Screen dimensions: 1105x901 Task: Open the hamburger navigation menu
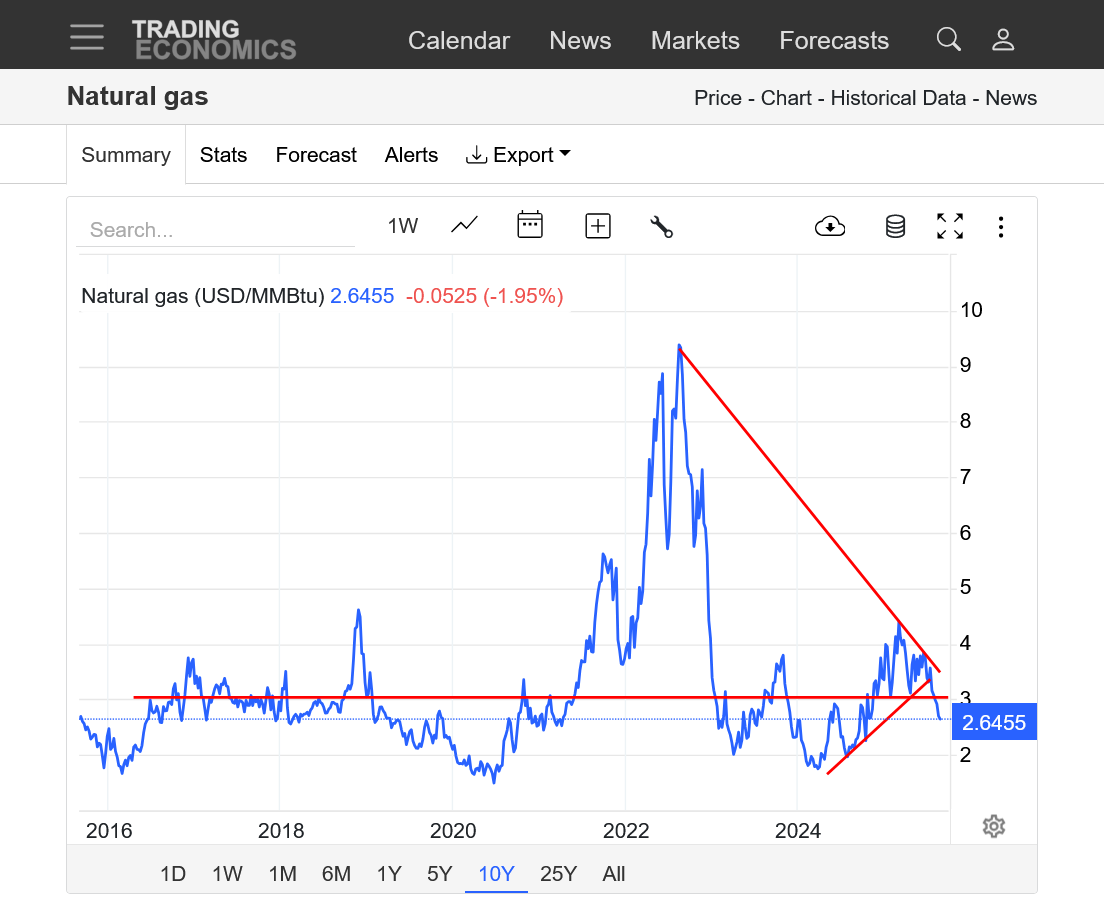point(87,38)
